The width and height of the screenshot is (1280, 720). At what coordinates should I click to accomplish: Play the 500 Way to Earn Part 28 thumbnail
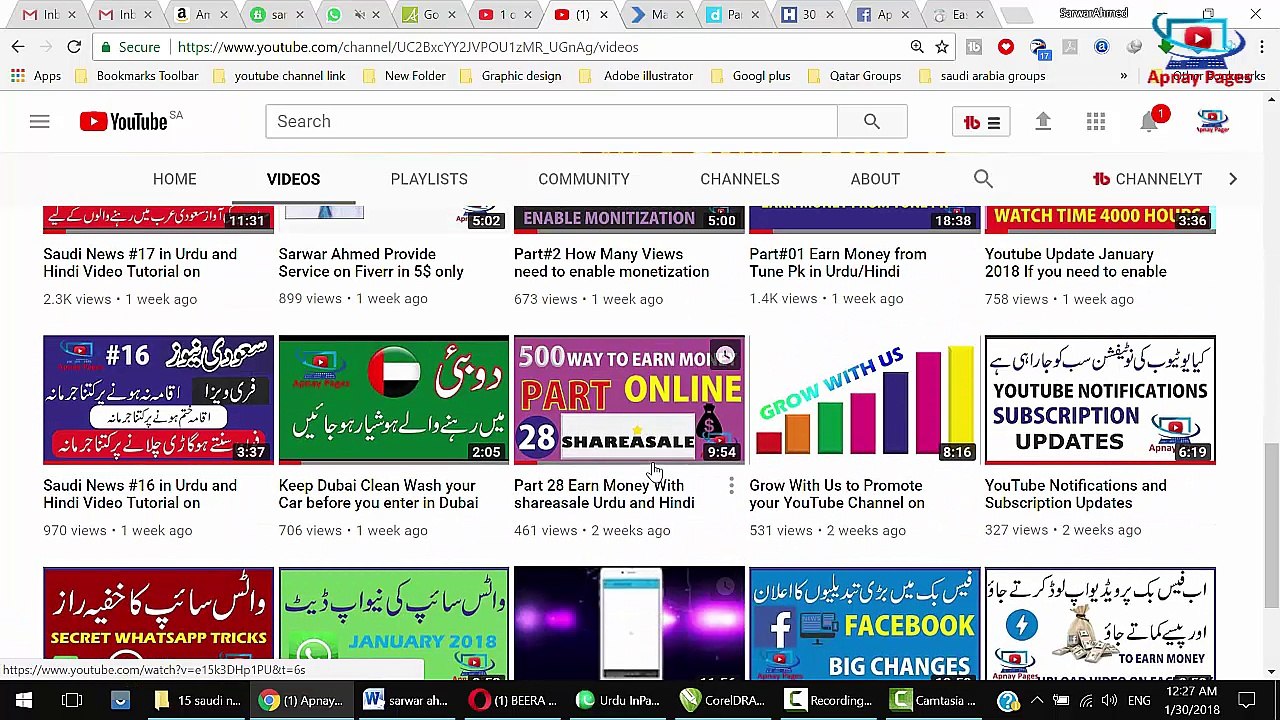point(629,400)
